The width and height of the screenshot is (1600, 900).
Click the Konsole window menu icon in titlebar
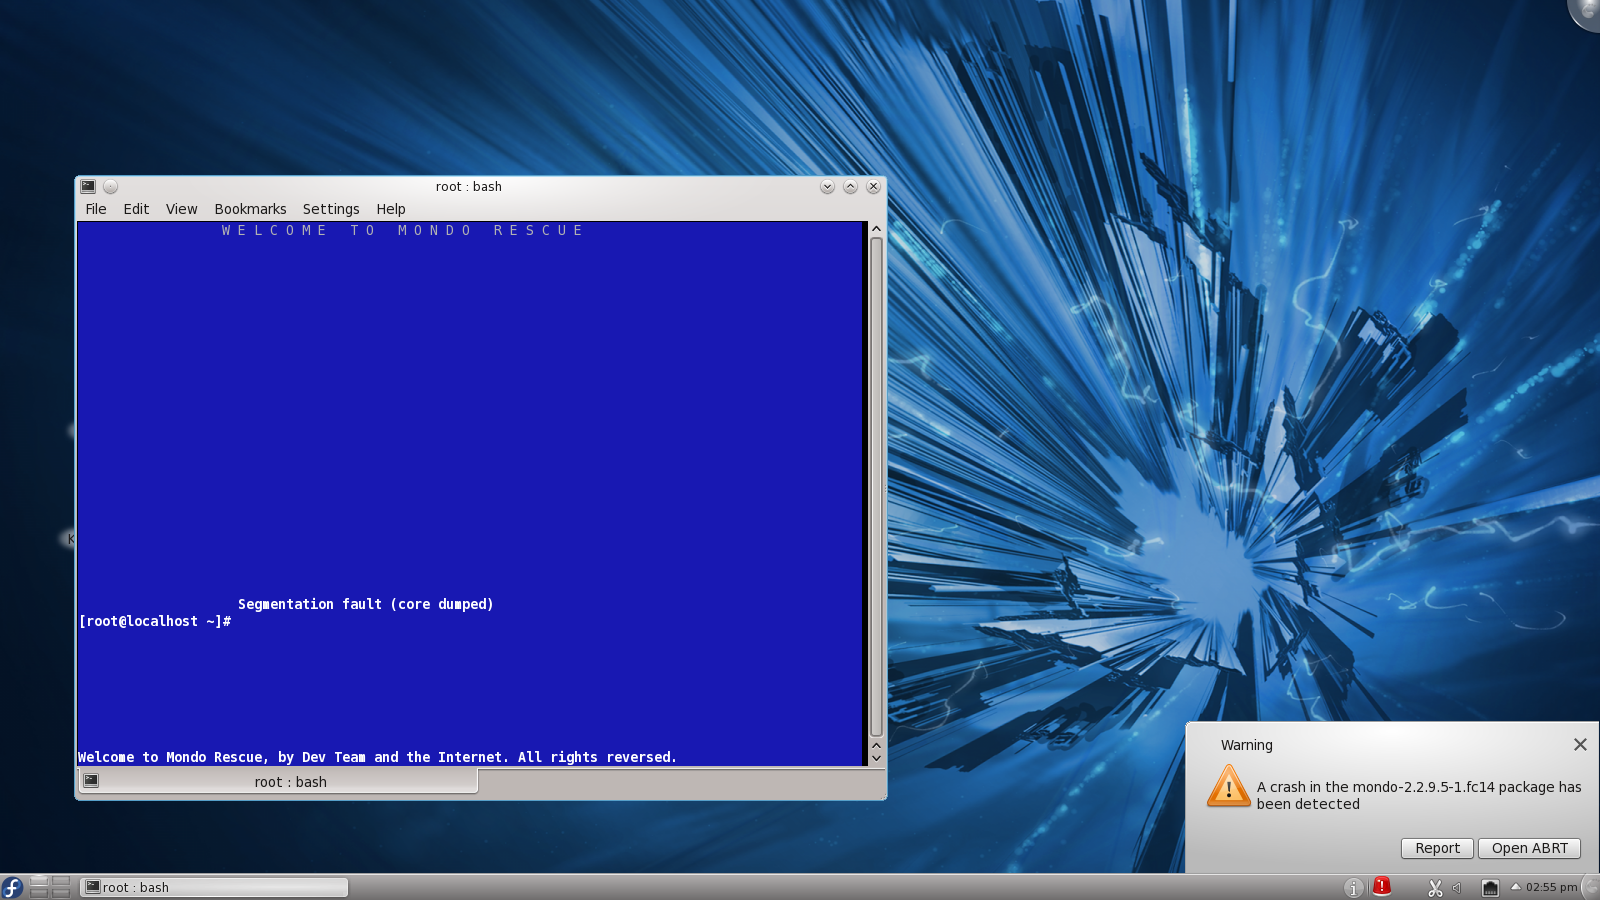pos(88,186)
